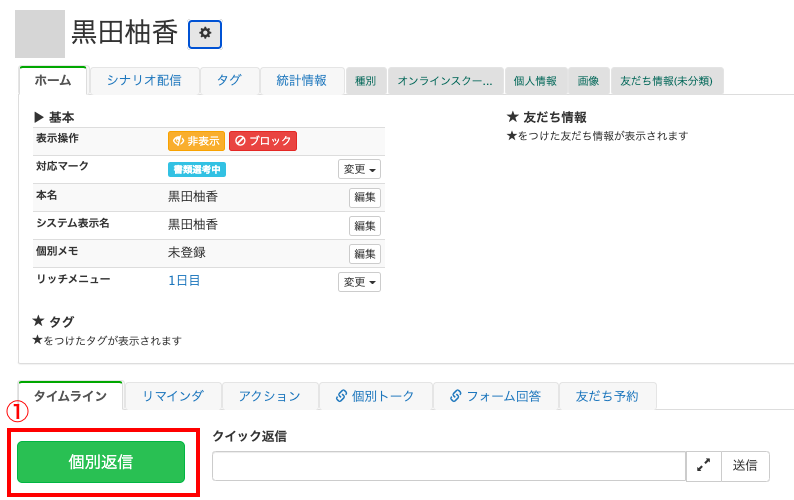
Task: Click the green 個別返信 button
Action: tap(101, 462)
